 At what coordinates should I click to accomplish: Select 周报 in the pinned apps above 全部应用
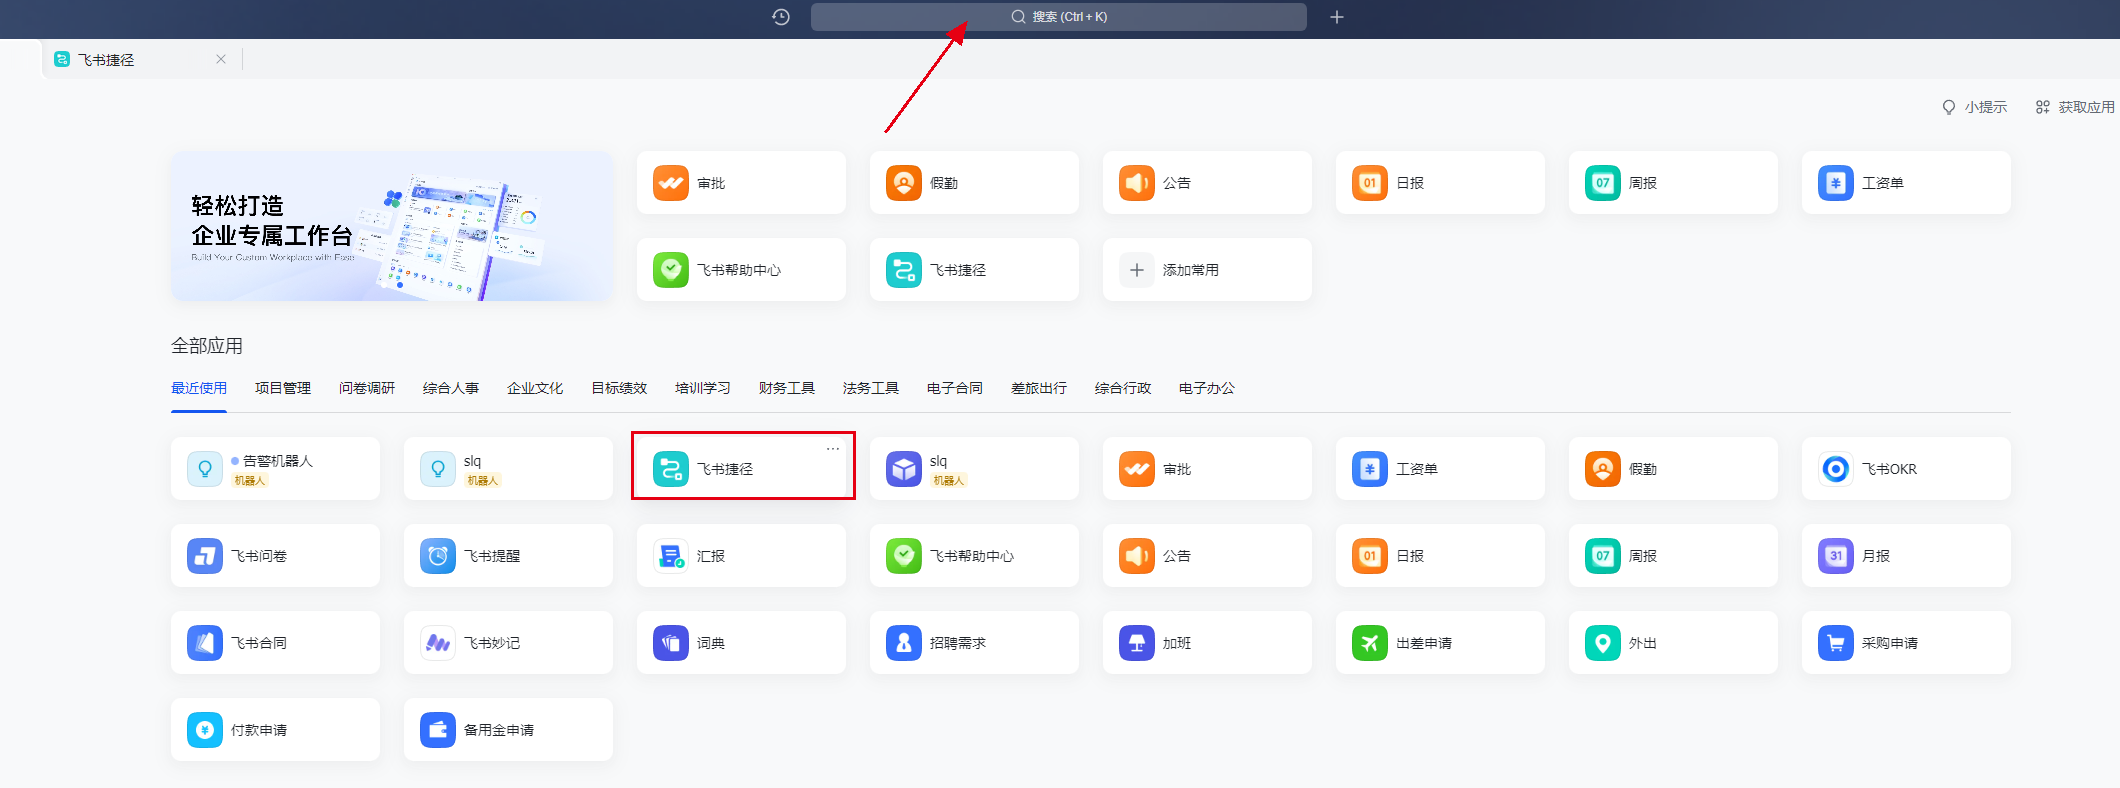[x=1673, y=183]
